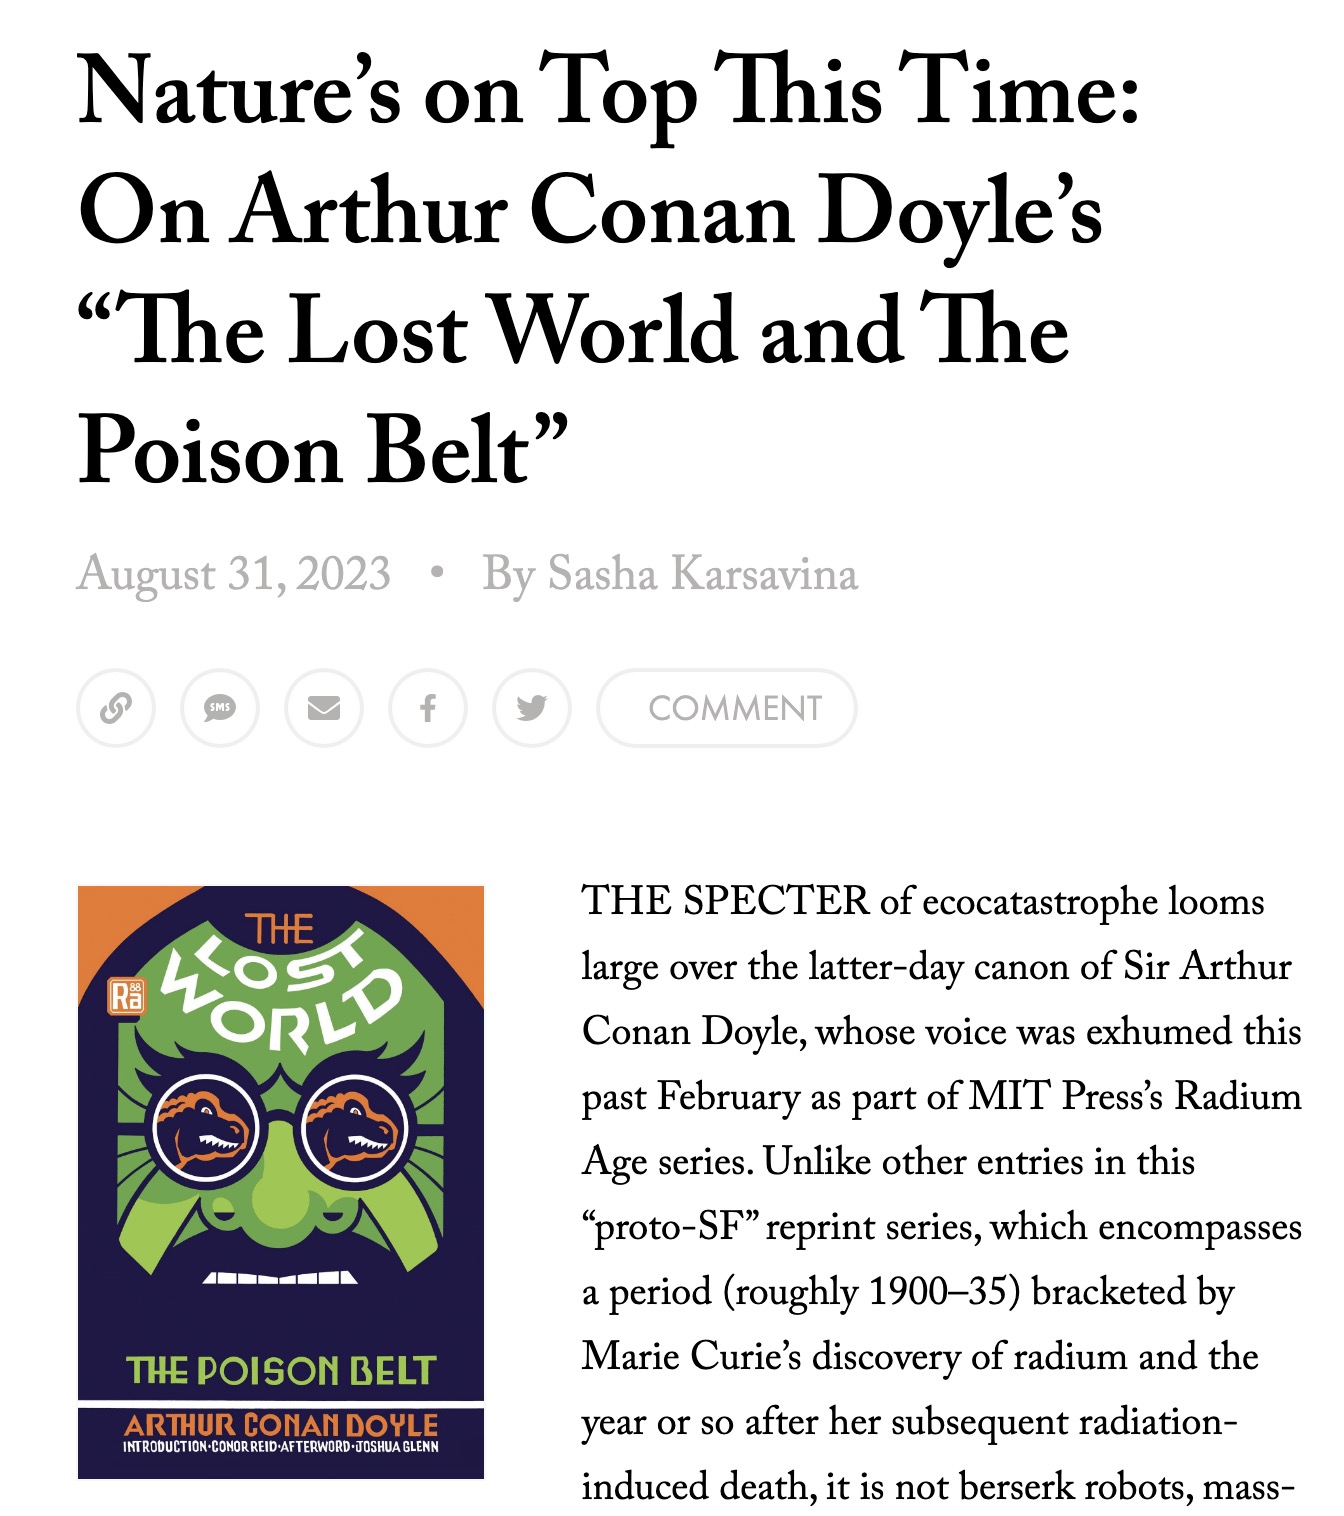Click the copy link share icon
The height and width of the screenshot is (1516, 1344).
point(116,708)
